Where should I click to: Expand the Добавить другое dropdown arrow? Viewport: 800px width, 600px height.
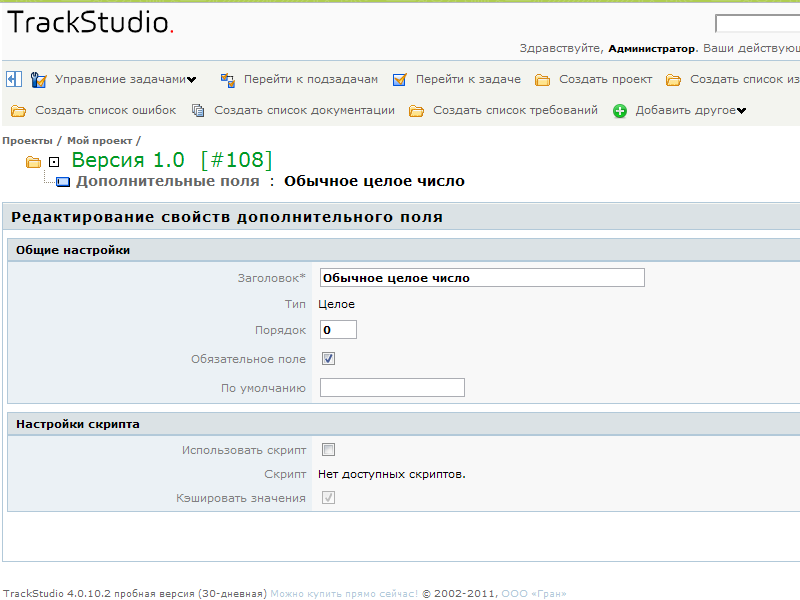pos(741,111)
